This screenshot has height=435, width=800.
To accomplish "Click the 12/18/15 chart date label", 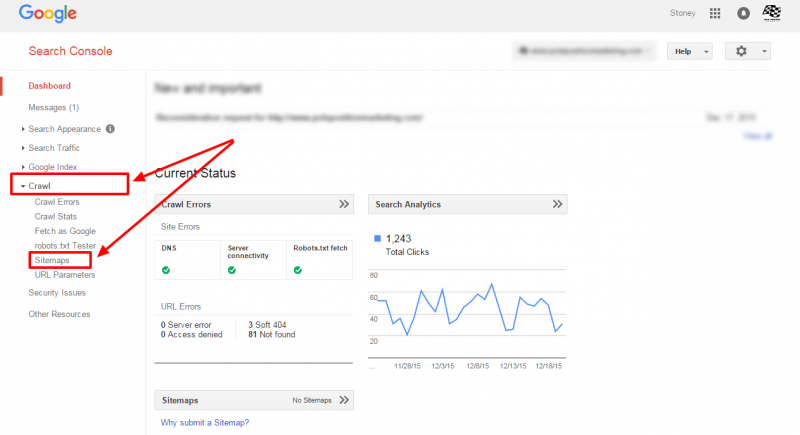I will click(x=548, y=366).
